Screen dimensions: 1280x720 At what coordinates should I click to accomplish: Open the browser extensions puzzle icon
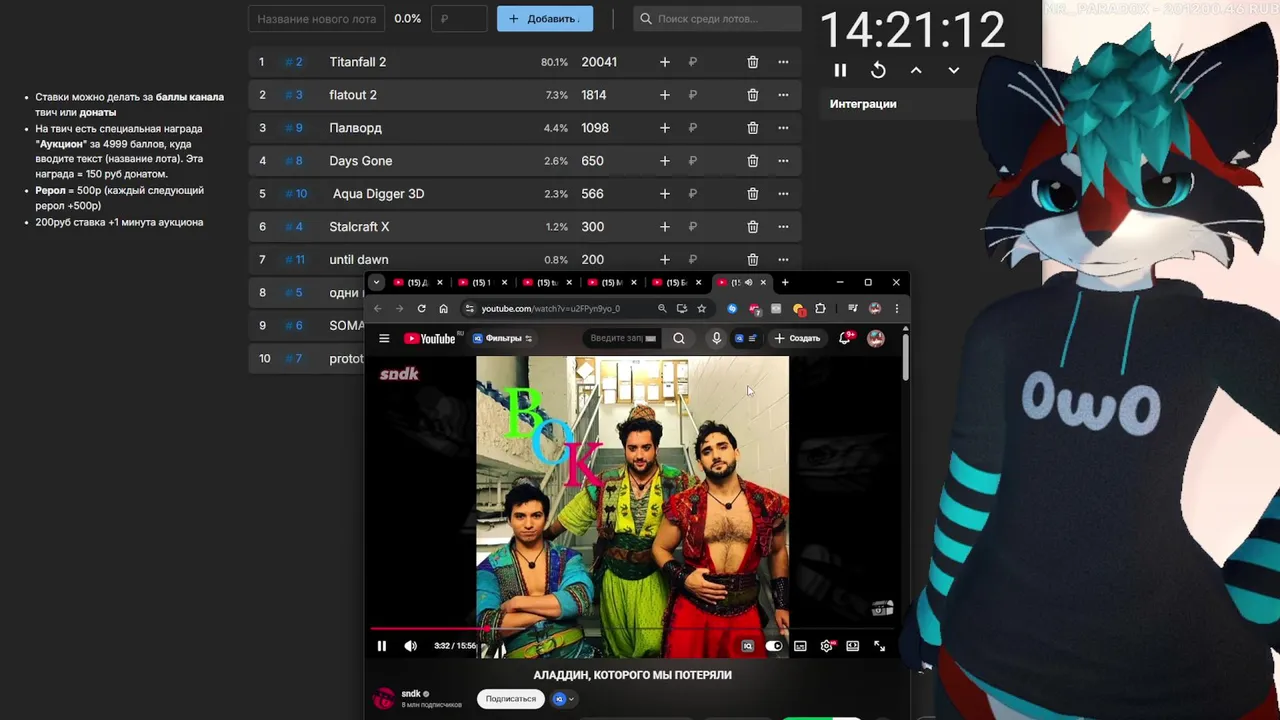click(821, 309)
